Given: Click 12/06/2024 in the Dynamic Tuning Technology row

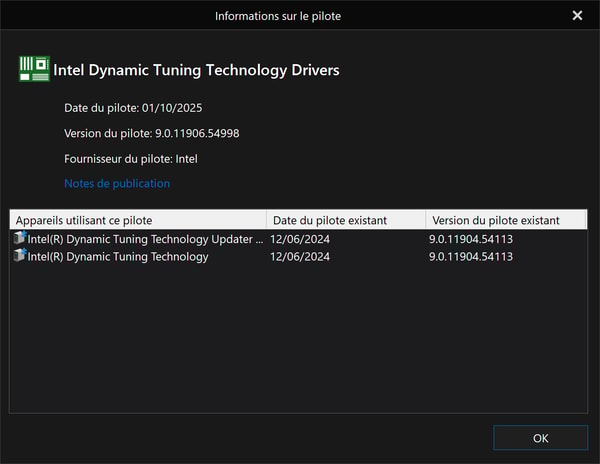Looking at the screenshot, I should (x=300, y=256).
